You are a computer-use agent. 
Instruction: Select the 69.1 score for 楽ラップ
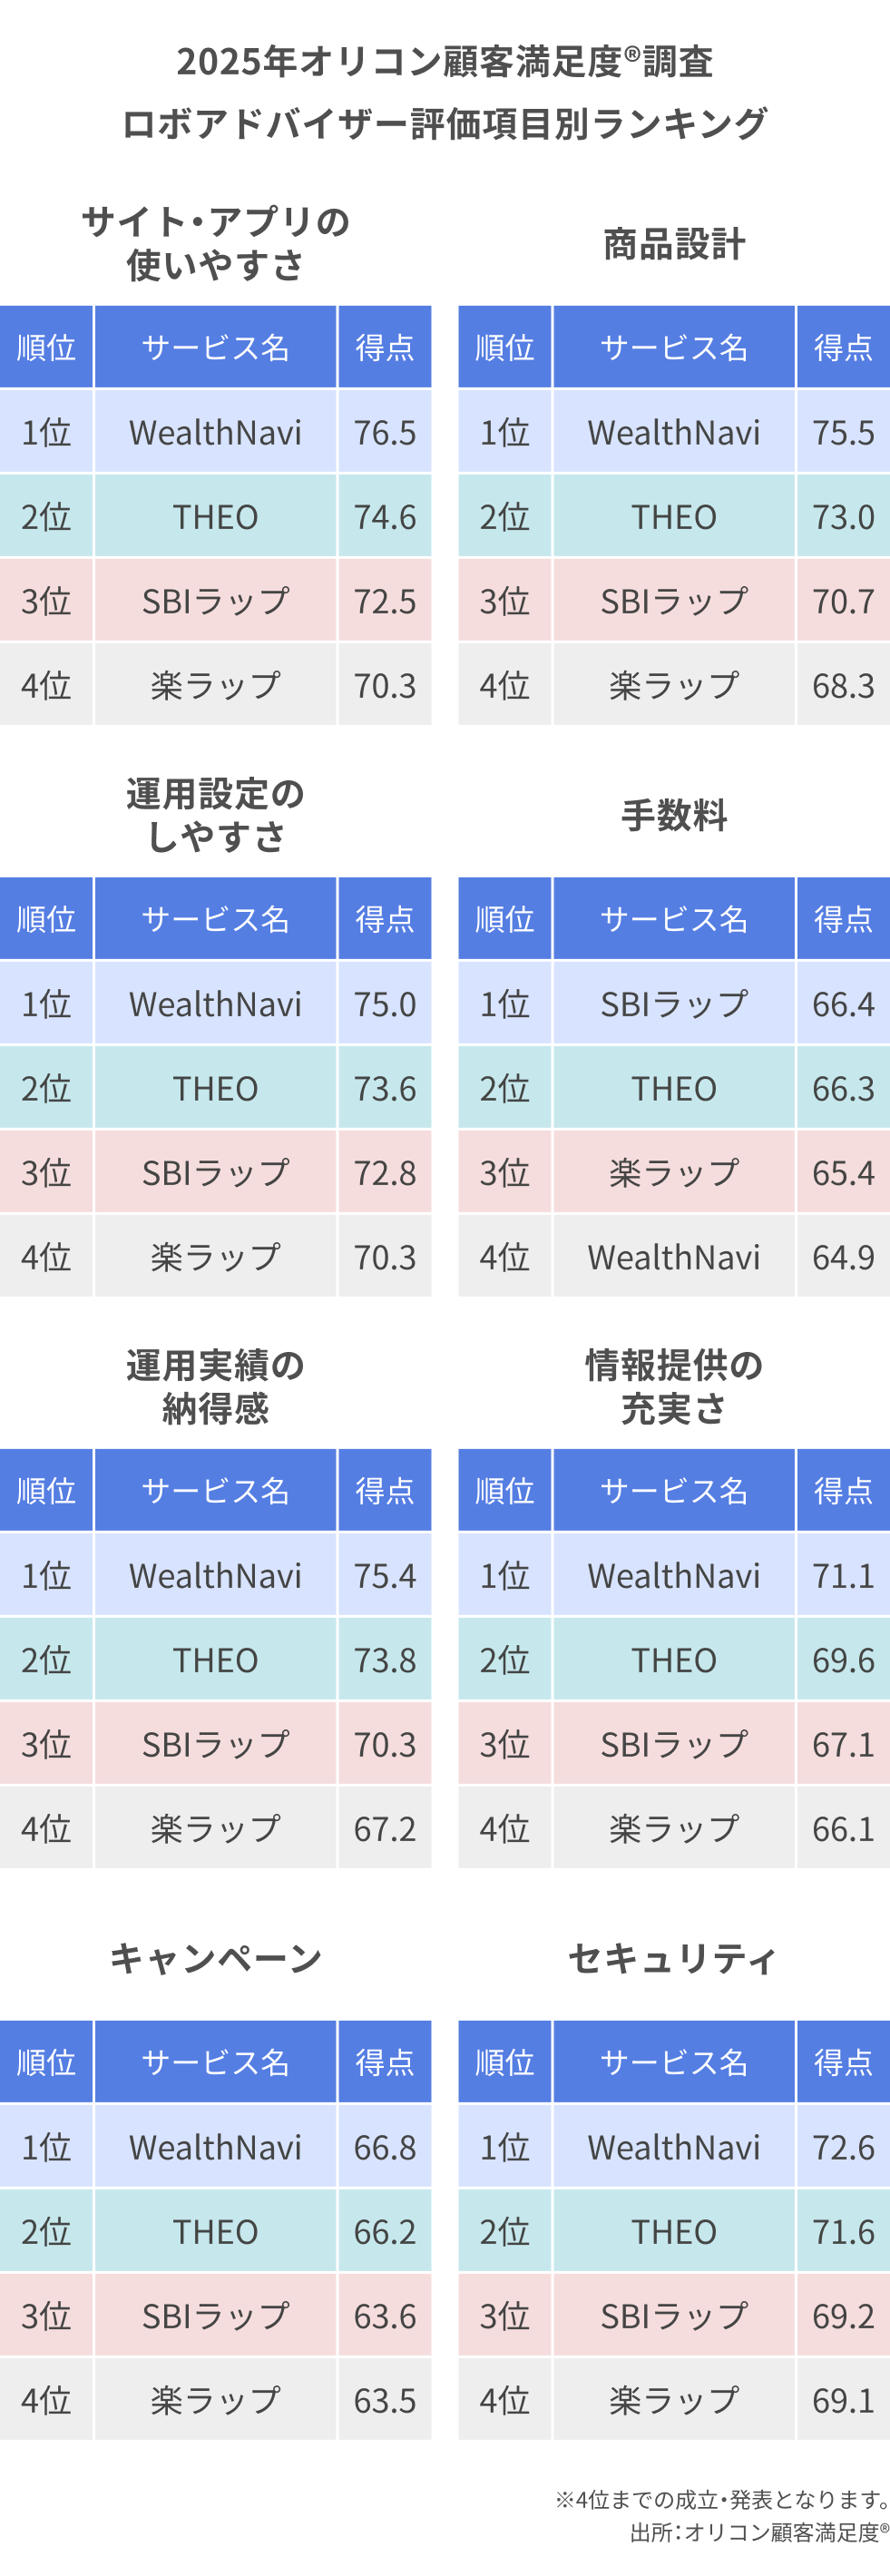click(843, 2401)
